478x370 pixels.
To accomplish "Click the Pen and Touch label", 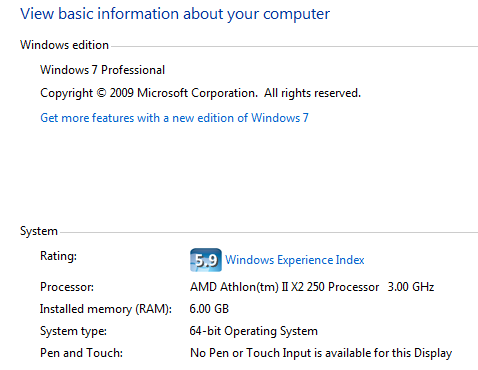I will tap(81, 353).
